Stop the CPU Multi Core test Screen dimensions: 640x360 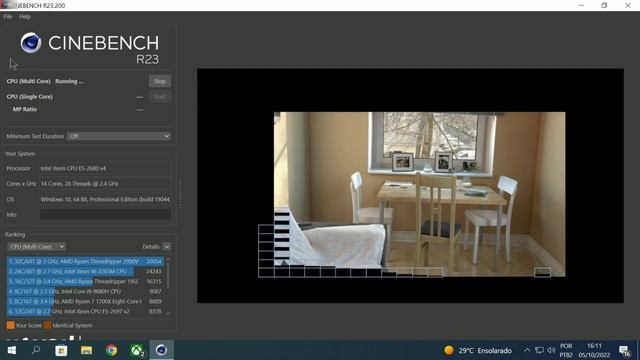pos(160,81)
